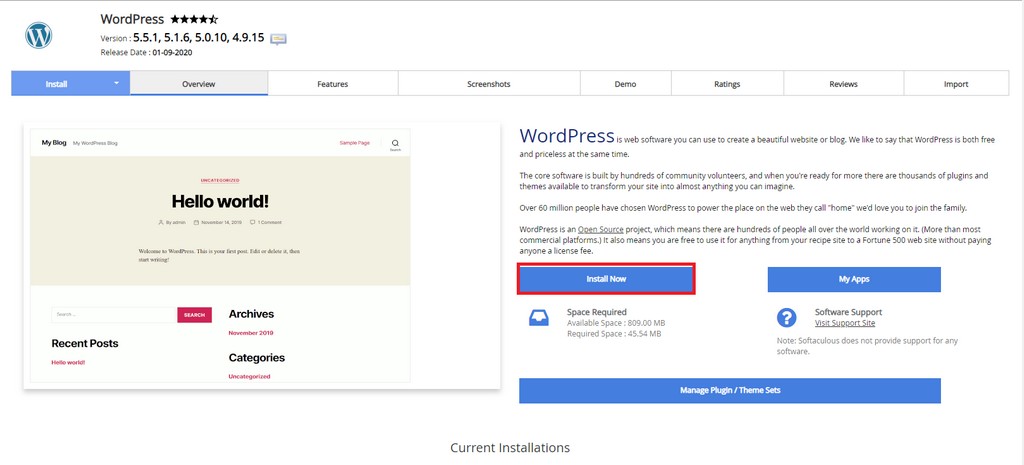
Task: Click the changelog icon next to version numbers
Action: pyautogui.click(x=278, y=39)
